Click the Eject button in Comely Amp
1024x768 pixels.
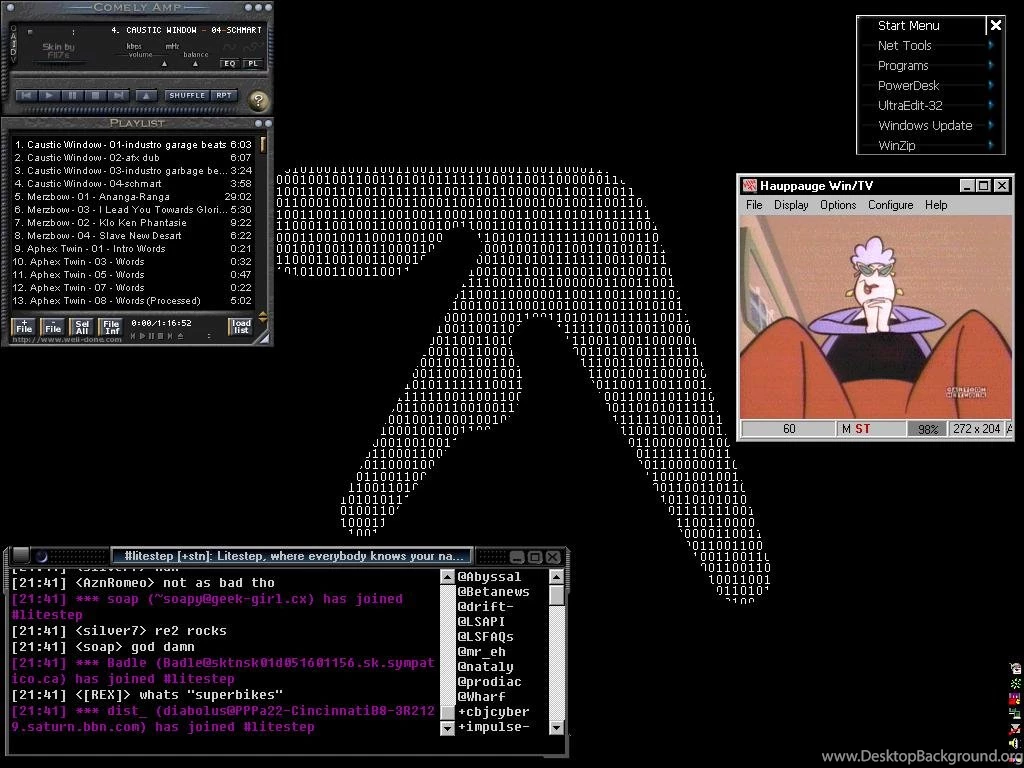tap(146, 96)
